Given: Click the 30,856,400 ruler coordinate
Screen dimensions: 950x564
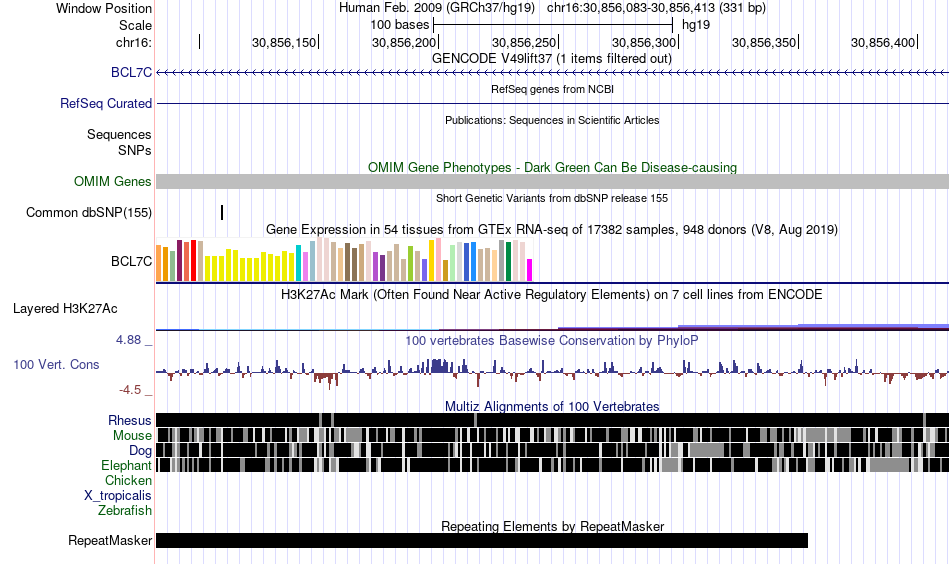Looking at the screenshot, I should point(883,42).
